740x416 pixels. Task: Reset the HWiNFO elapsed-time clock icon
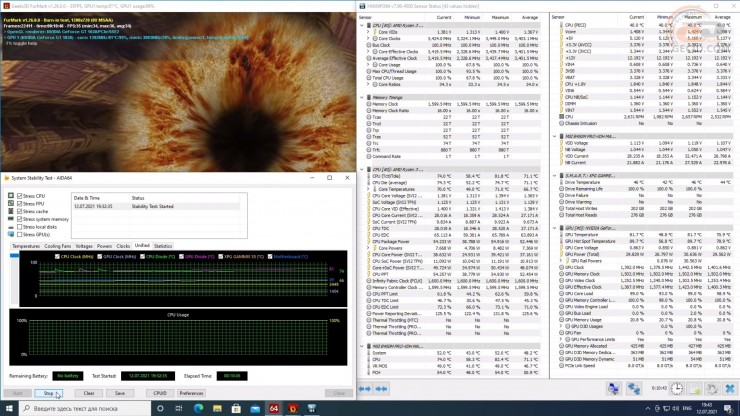pyautogui.click(x=677, y=388)
